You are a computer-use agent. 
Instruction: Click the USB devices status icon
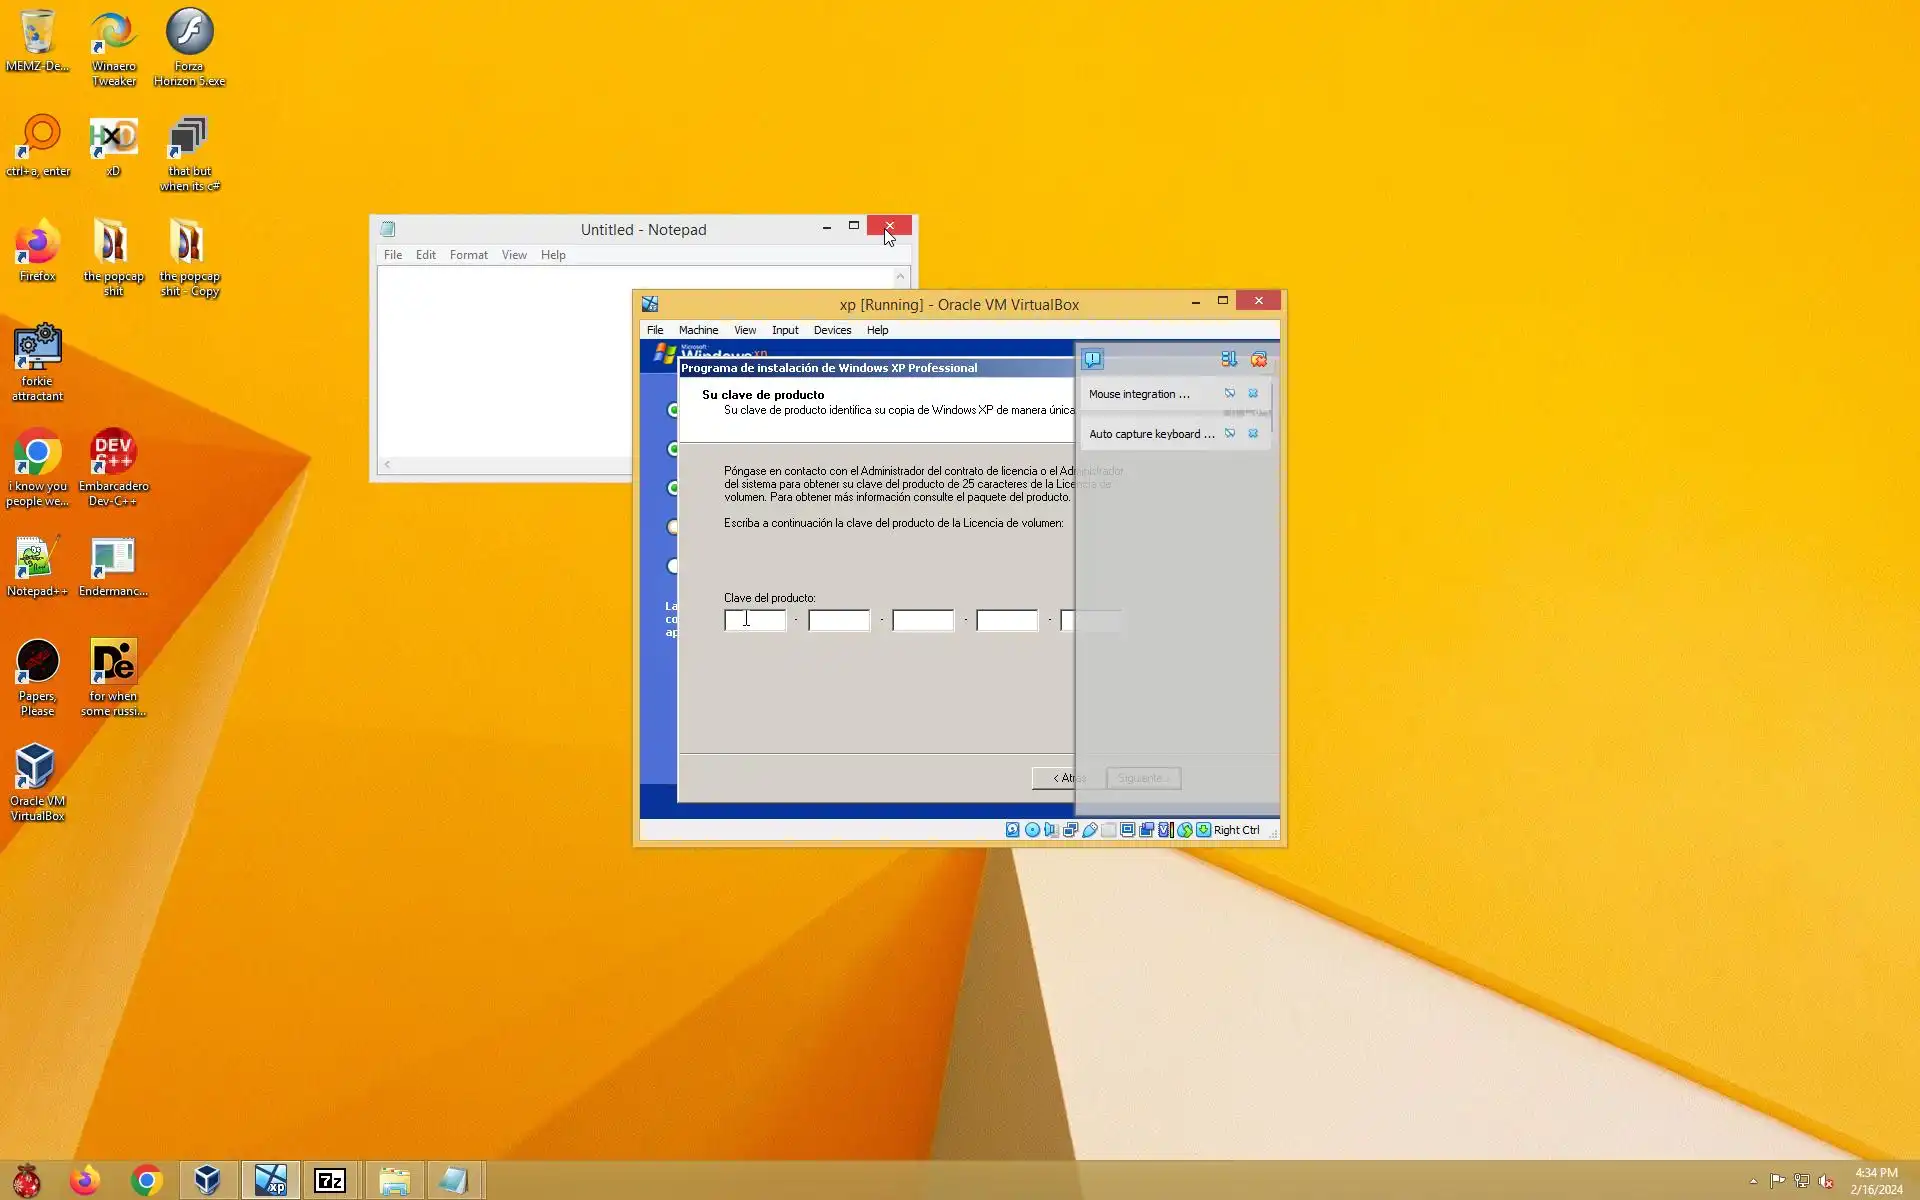point(1090,830)
